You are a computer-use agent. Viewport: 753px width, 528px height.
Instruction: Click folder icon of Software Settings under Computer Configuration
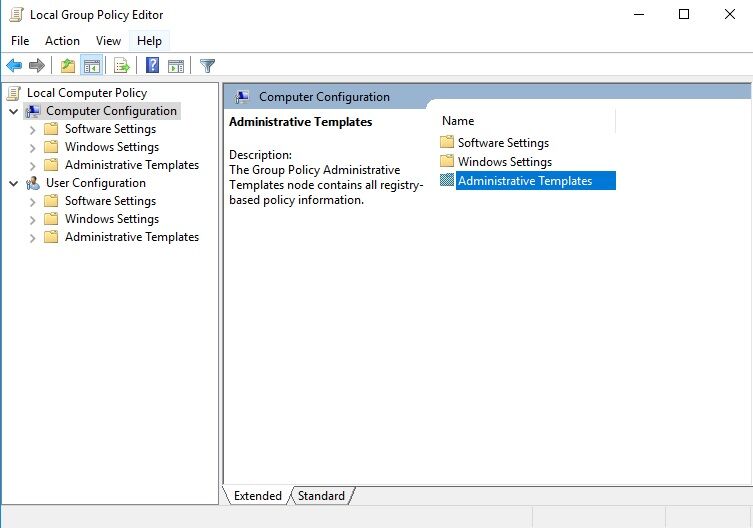point(51,129)
